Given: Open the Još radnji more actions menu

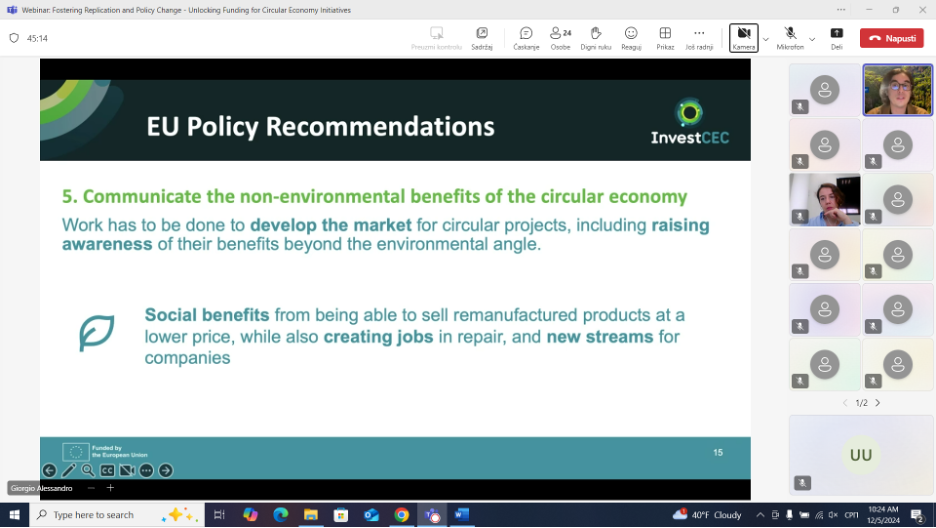Looking at the screenshot, I should click(x=699, y=37).
